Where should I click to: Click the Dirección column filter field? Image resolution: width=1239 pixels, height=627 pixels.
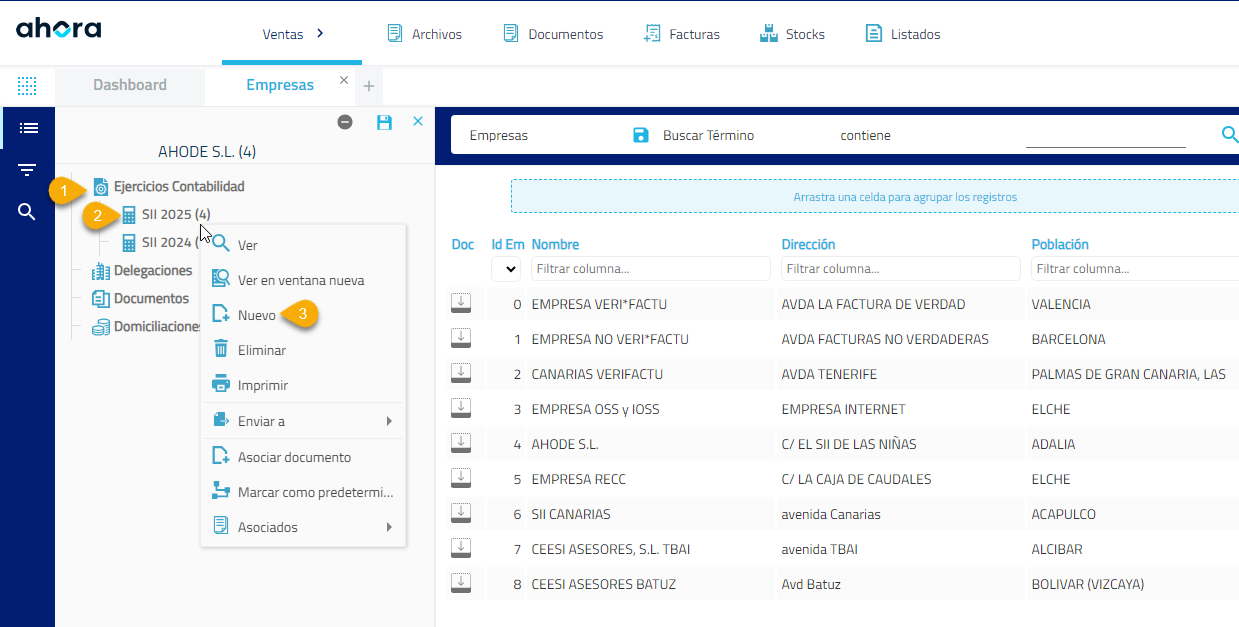click(x=901, y=268)
